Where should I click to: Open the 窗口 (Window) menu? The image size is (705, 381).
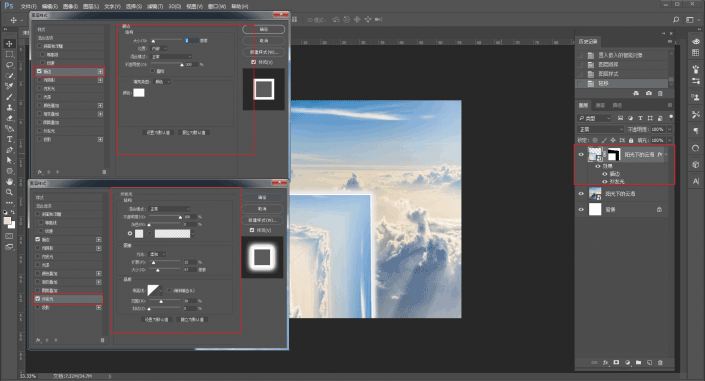tap(217, 6)
